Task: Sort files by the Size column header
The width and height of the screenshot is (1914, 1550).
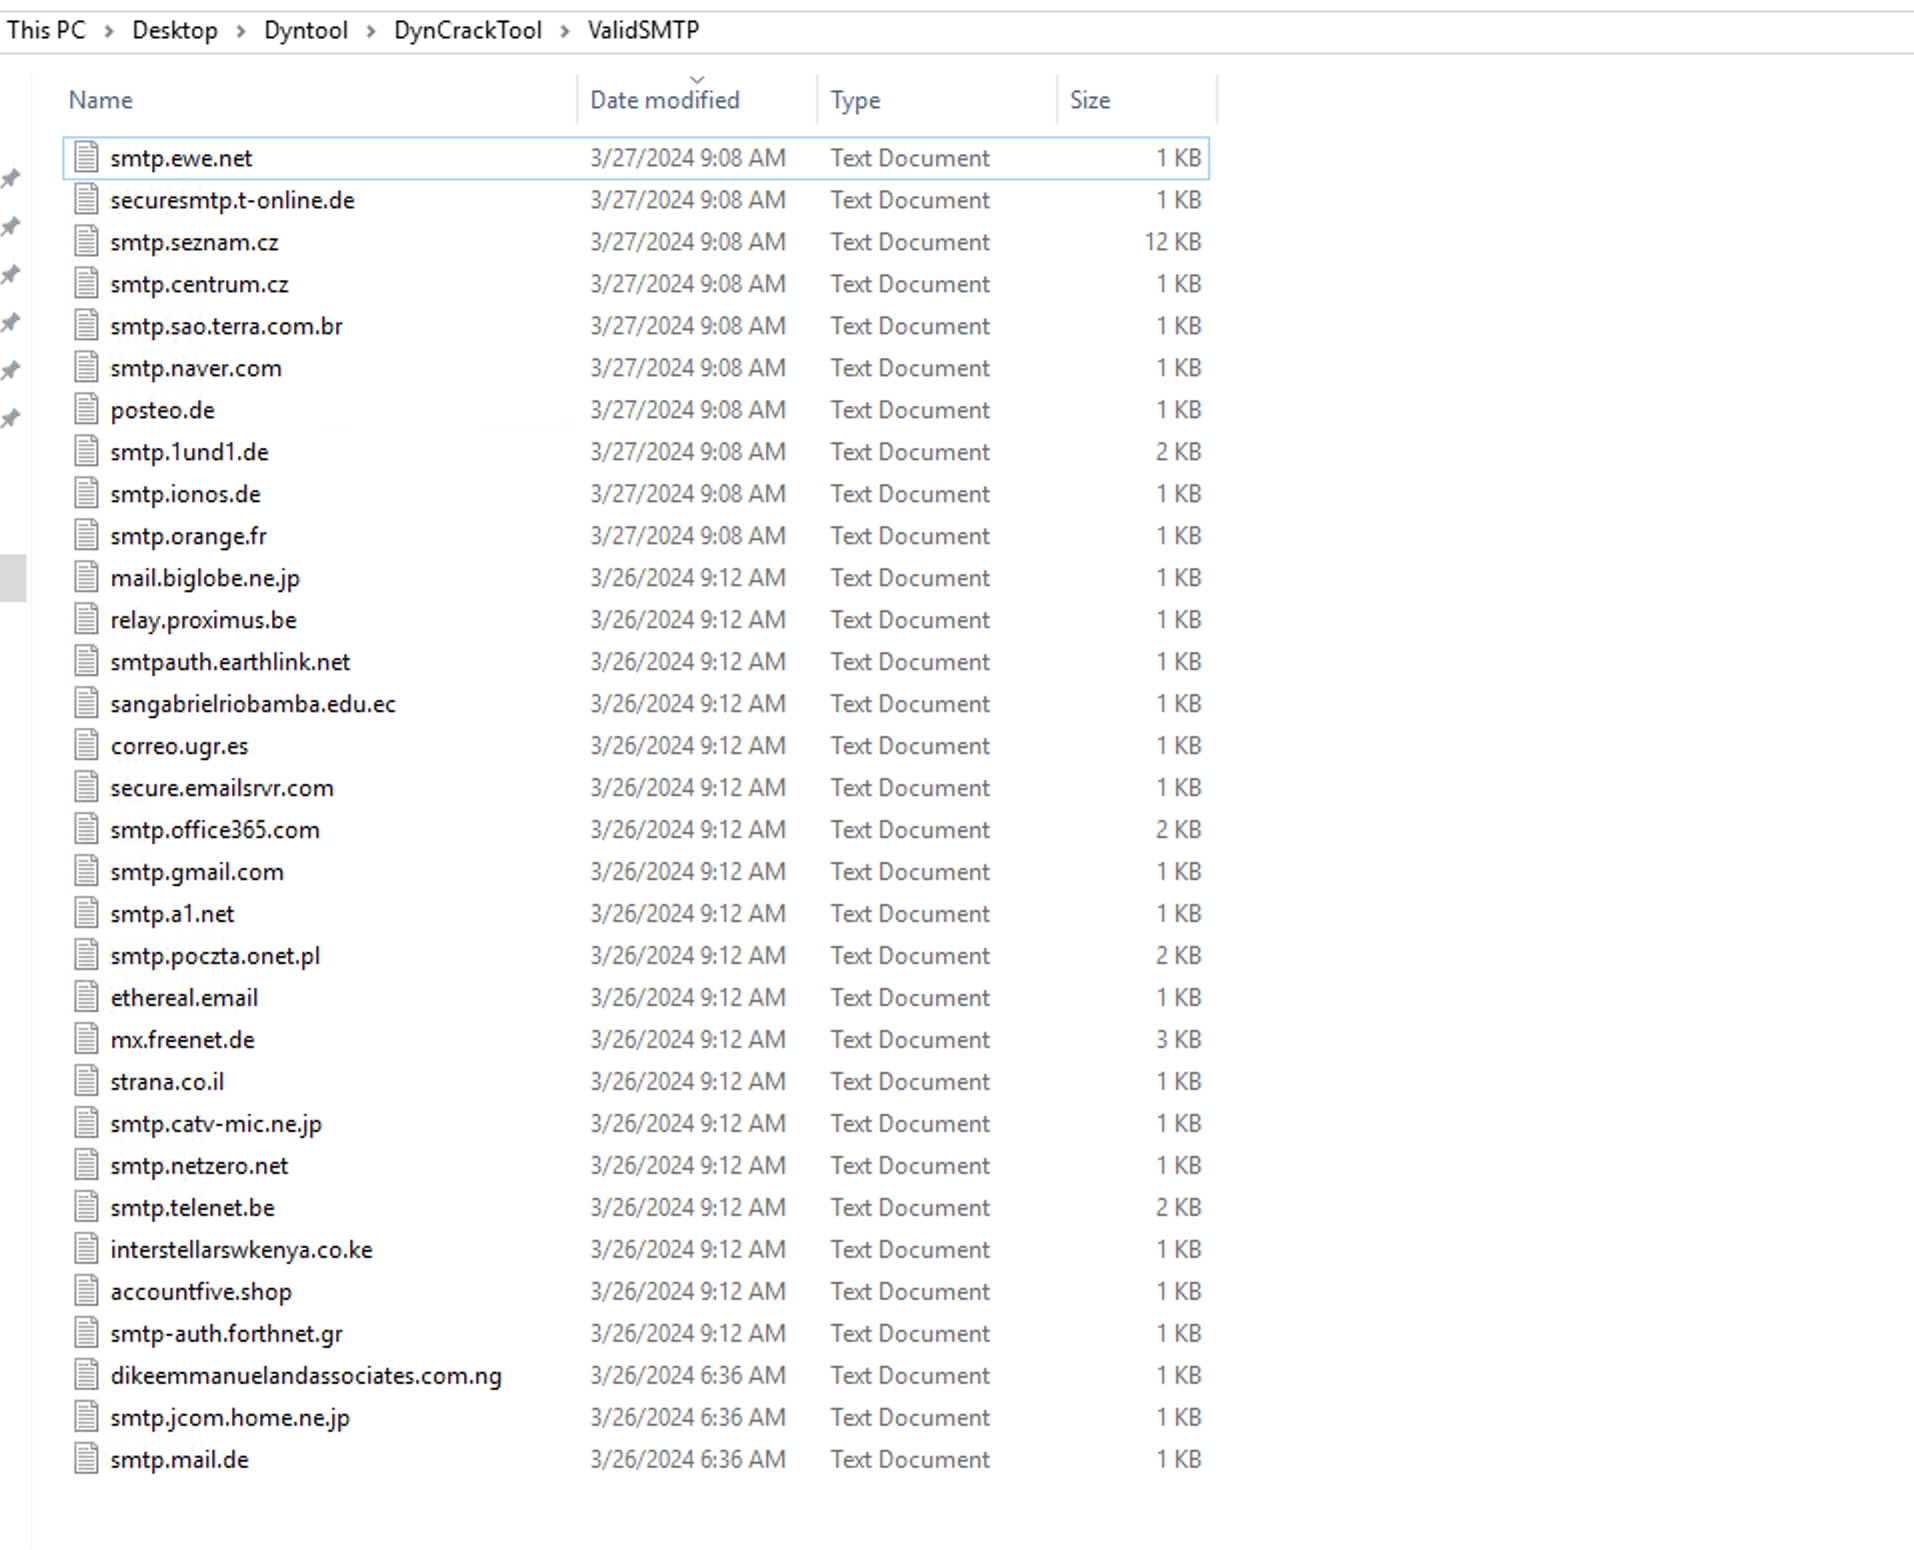Action: pos(1089,99)
